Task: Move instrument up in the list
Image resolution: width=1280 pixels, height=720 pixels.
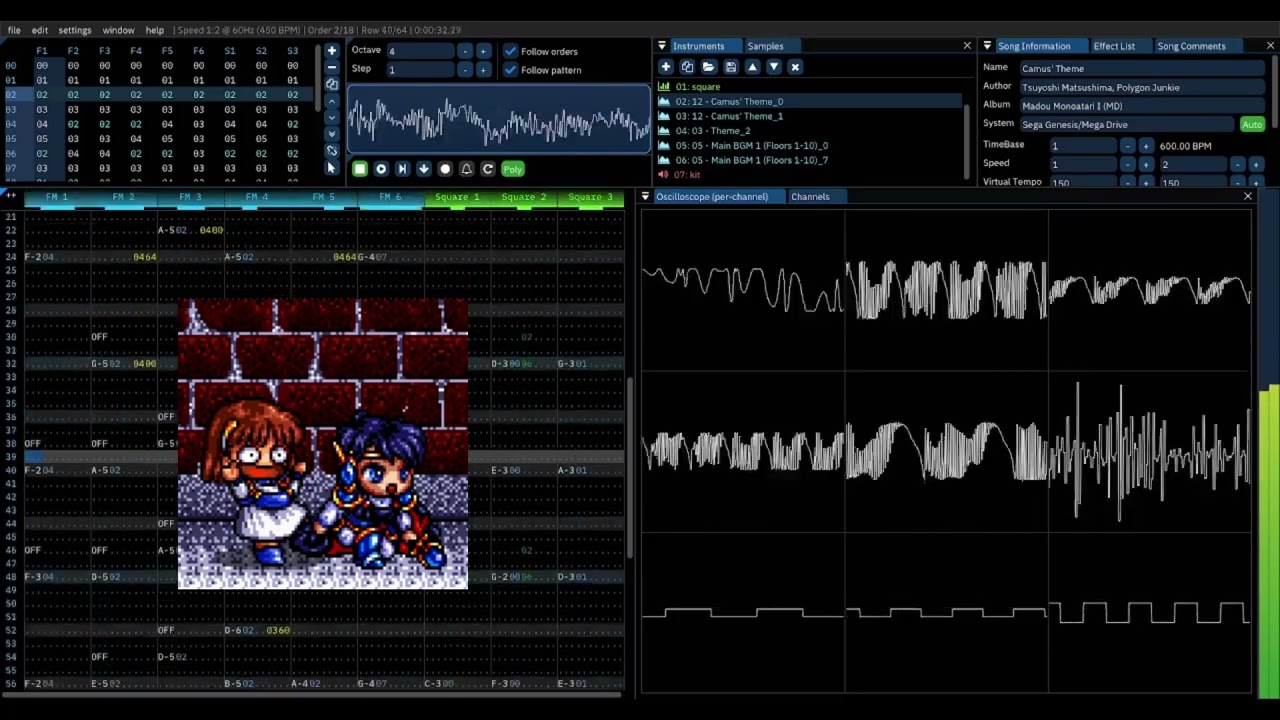Action: click(752, 67)
